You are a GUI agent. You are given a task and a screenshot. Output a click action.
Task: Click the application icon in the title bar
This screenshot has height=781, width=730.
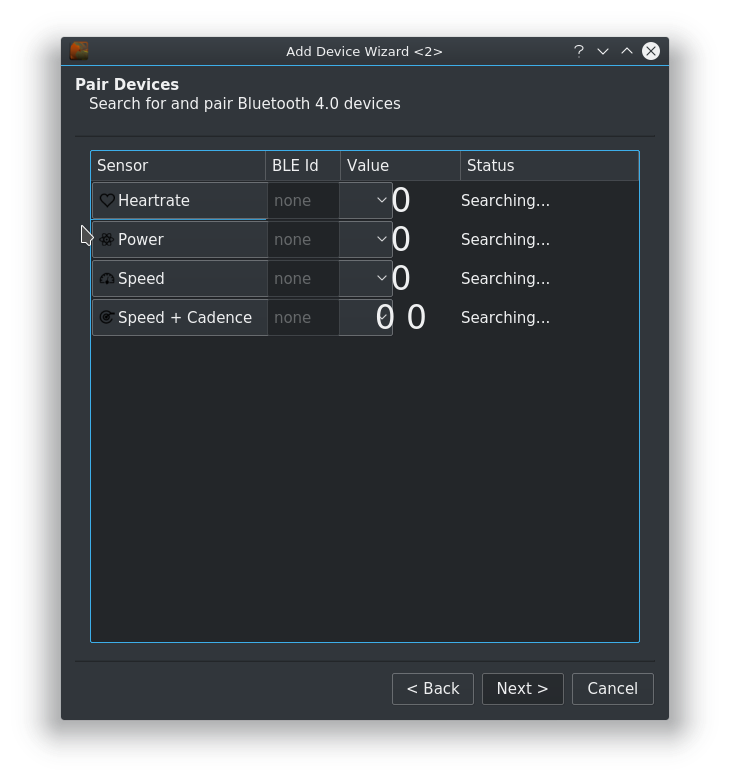[x=79, y=51]
